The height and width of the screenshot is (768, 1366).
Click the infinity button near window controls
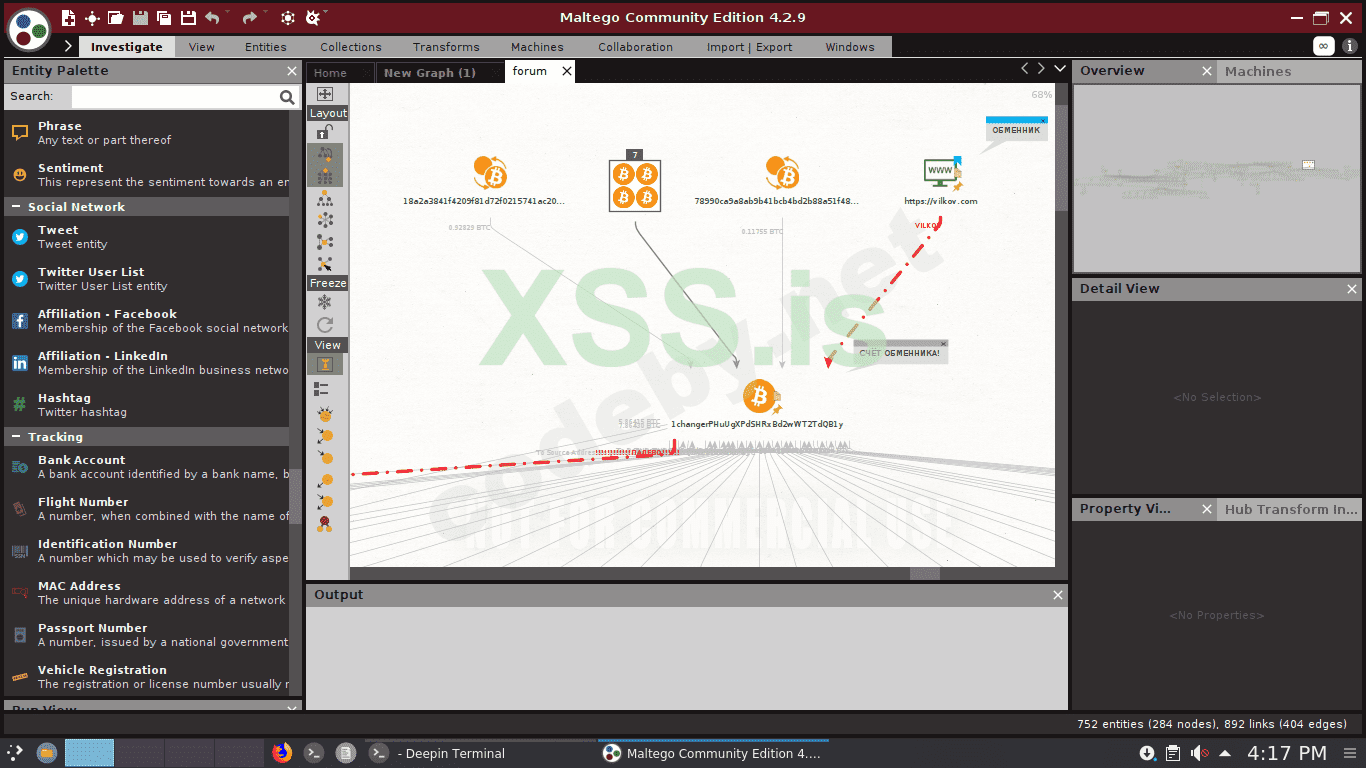coord(1323,46)
